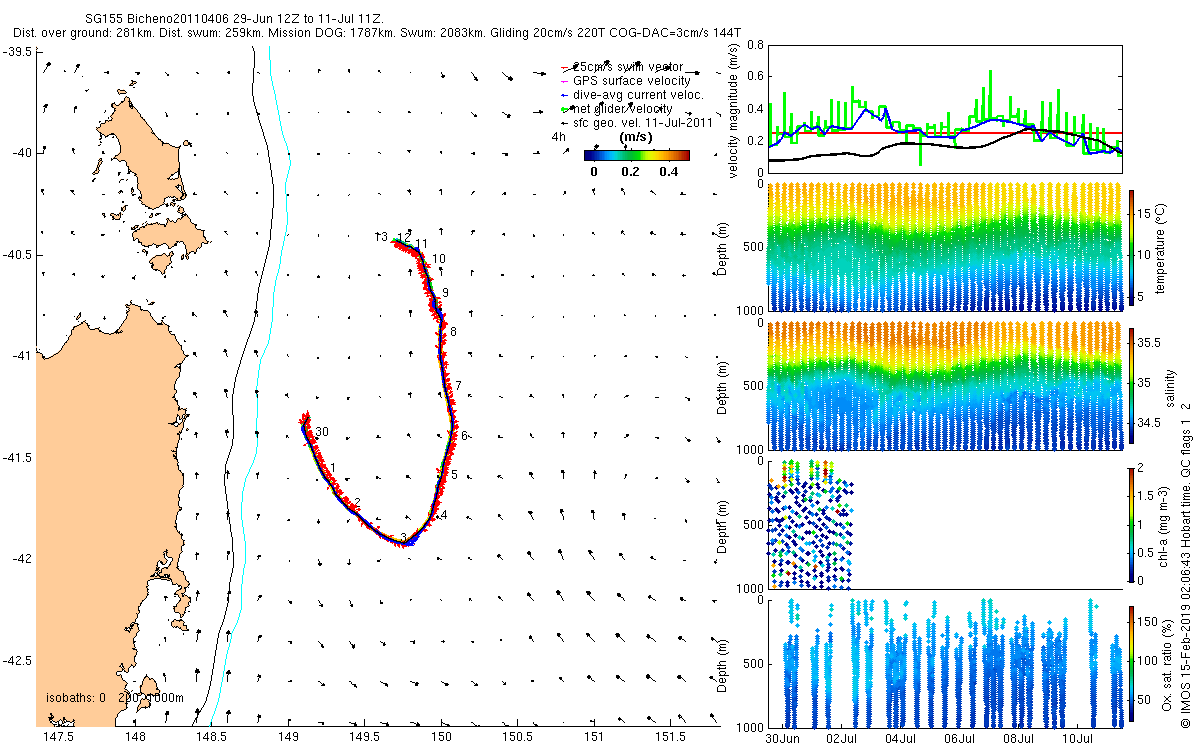Image resolution: width=1200 pixels, height=750 pixels.
Task: Click the 'isobaths: 0 200 1000m' note
Action: [115, 697]
